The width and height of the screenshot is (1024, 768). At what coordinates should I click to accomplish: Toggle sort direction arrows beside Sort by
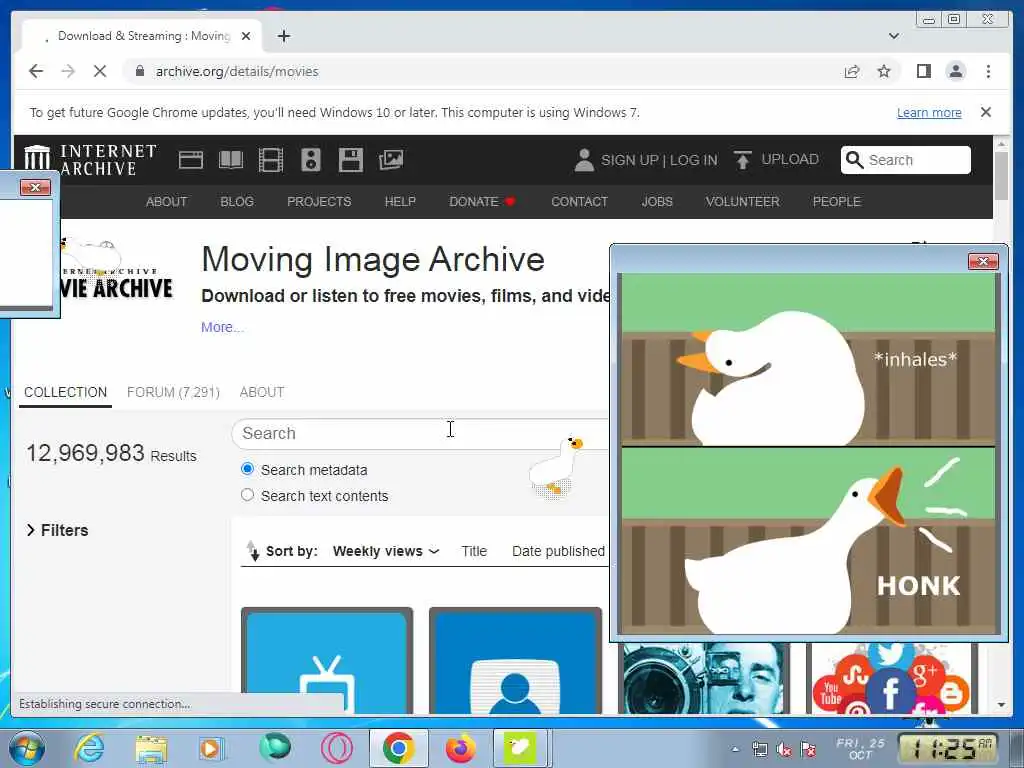click(253, 551)
